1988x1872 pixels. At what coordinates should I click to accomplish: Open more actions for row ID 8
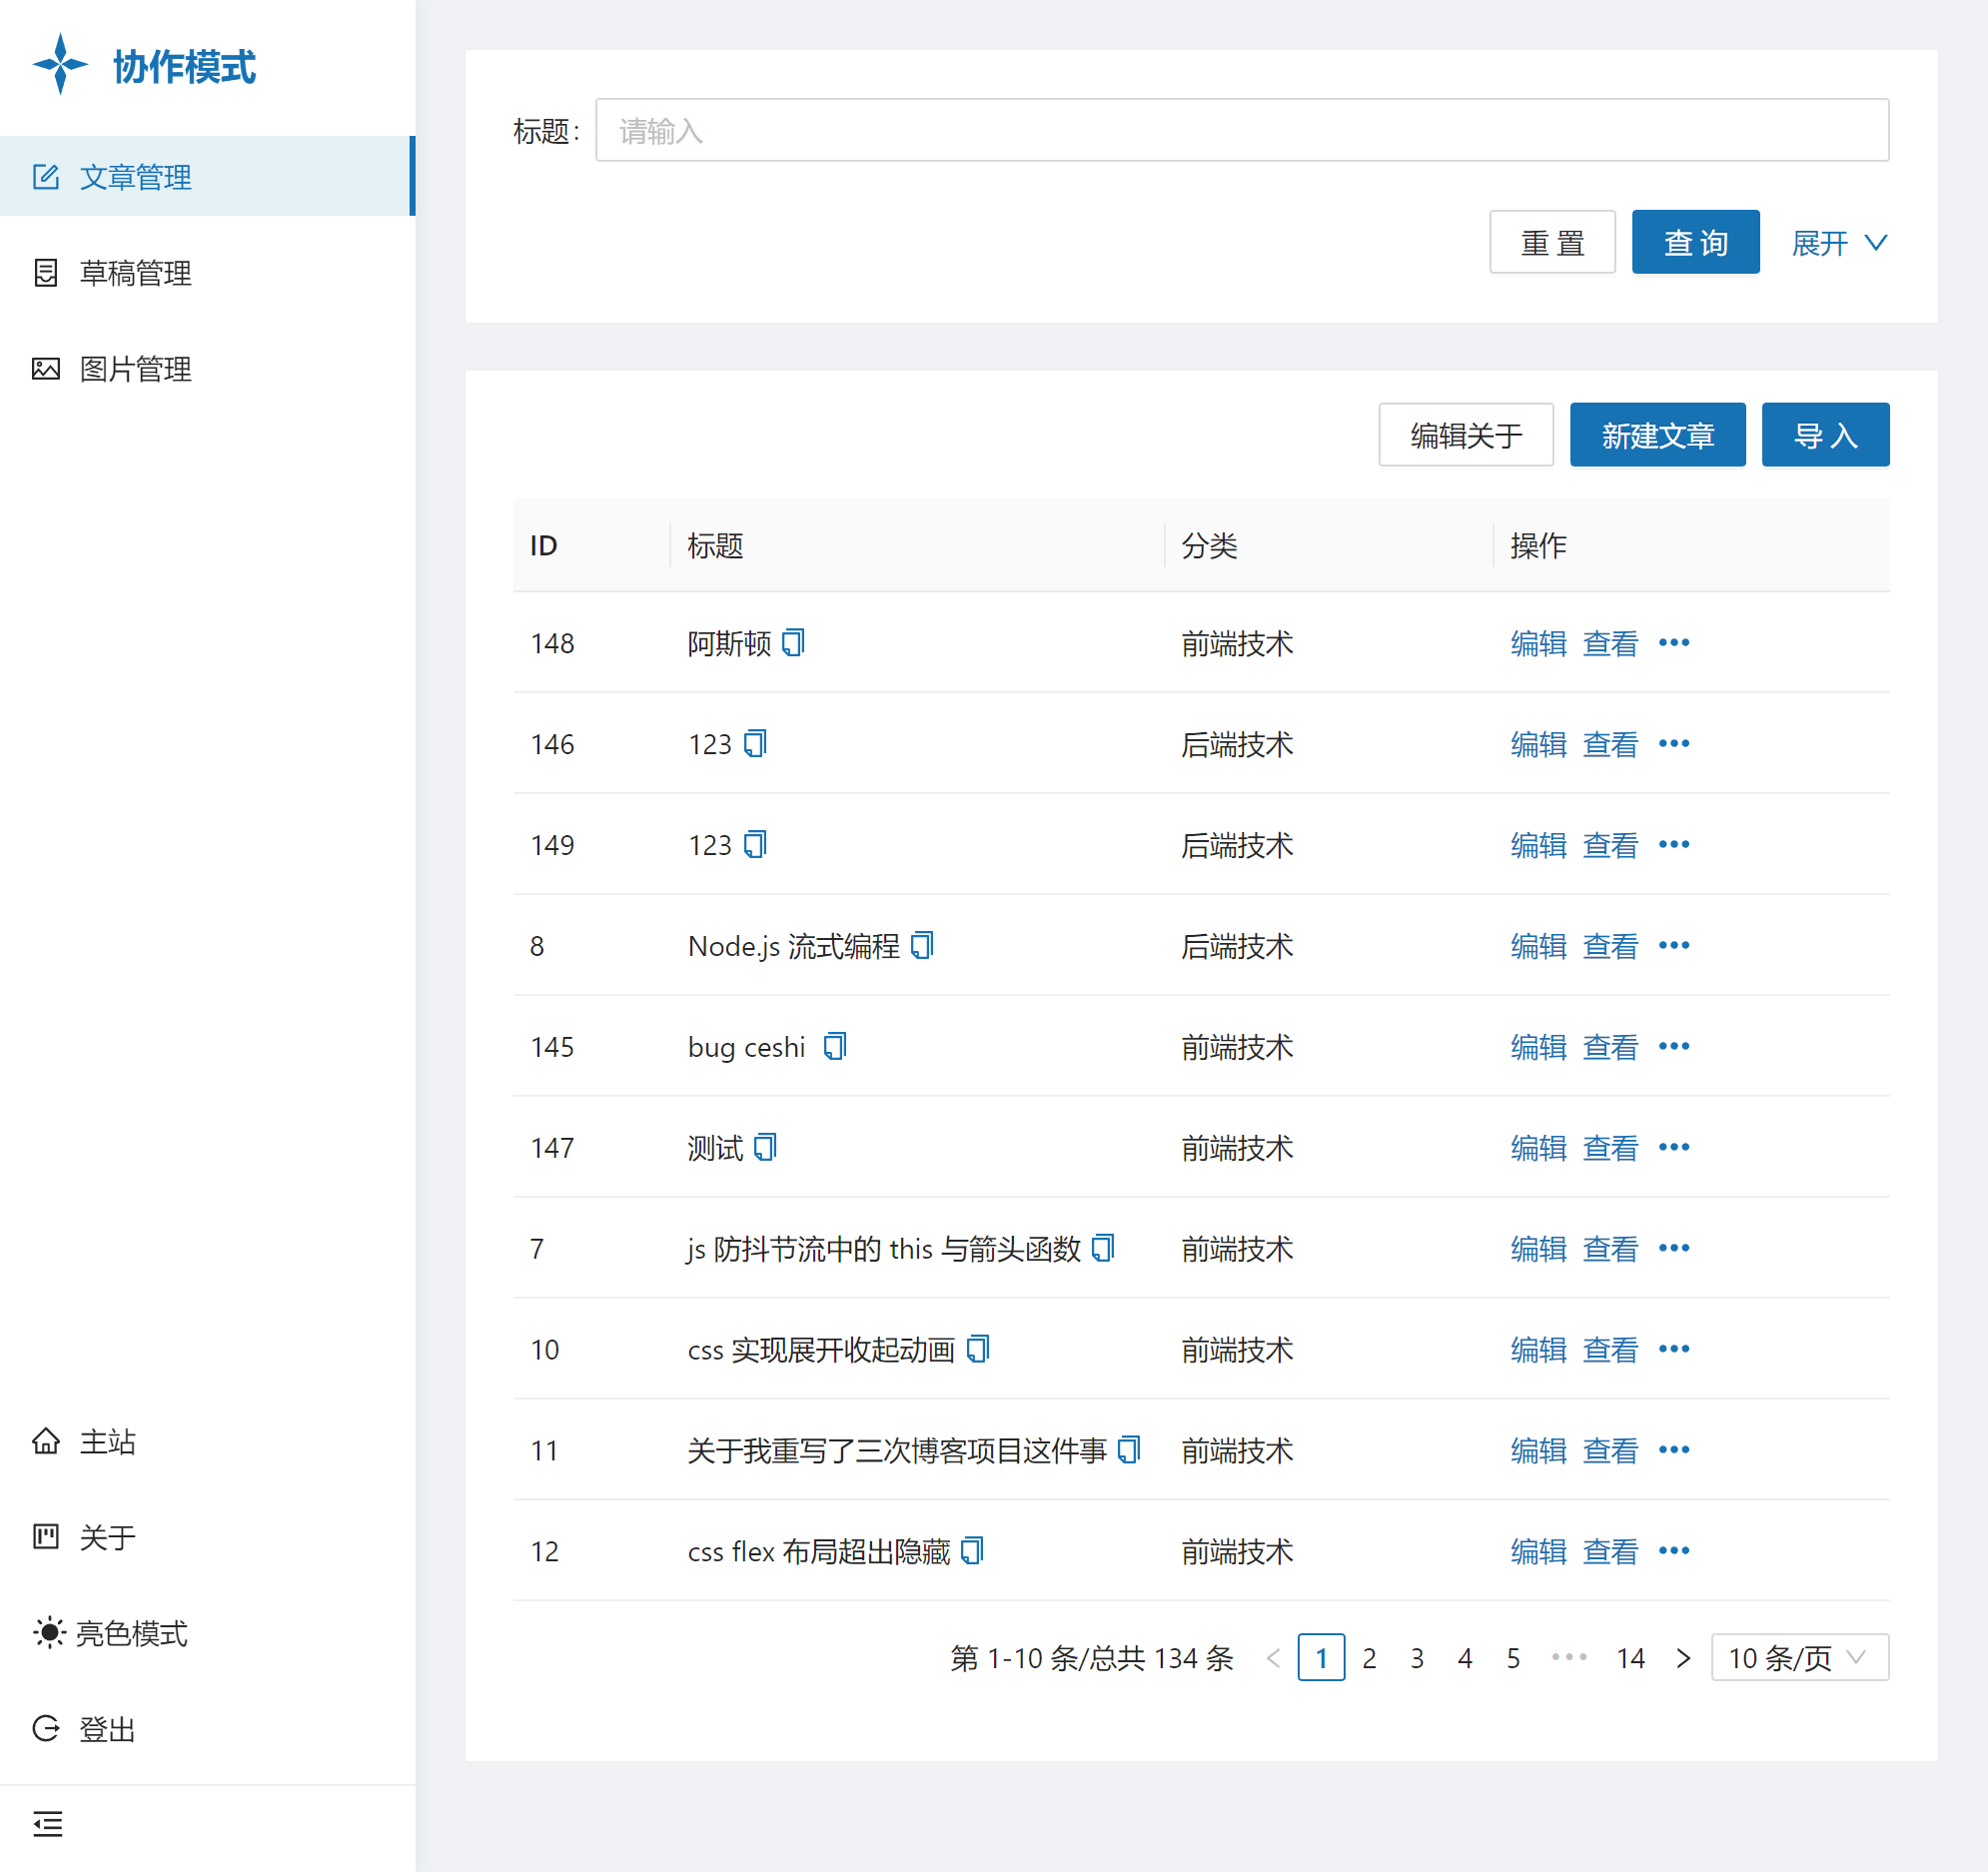point(1674,946)
